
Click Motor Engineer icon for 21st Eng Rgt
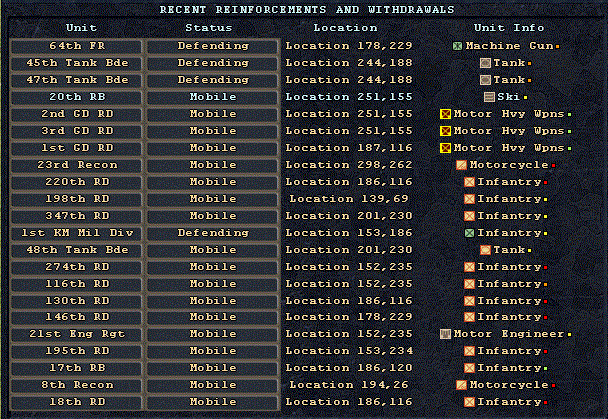[446, 334]
